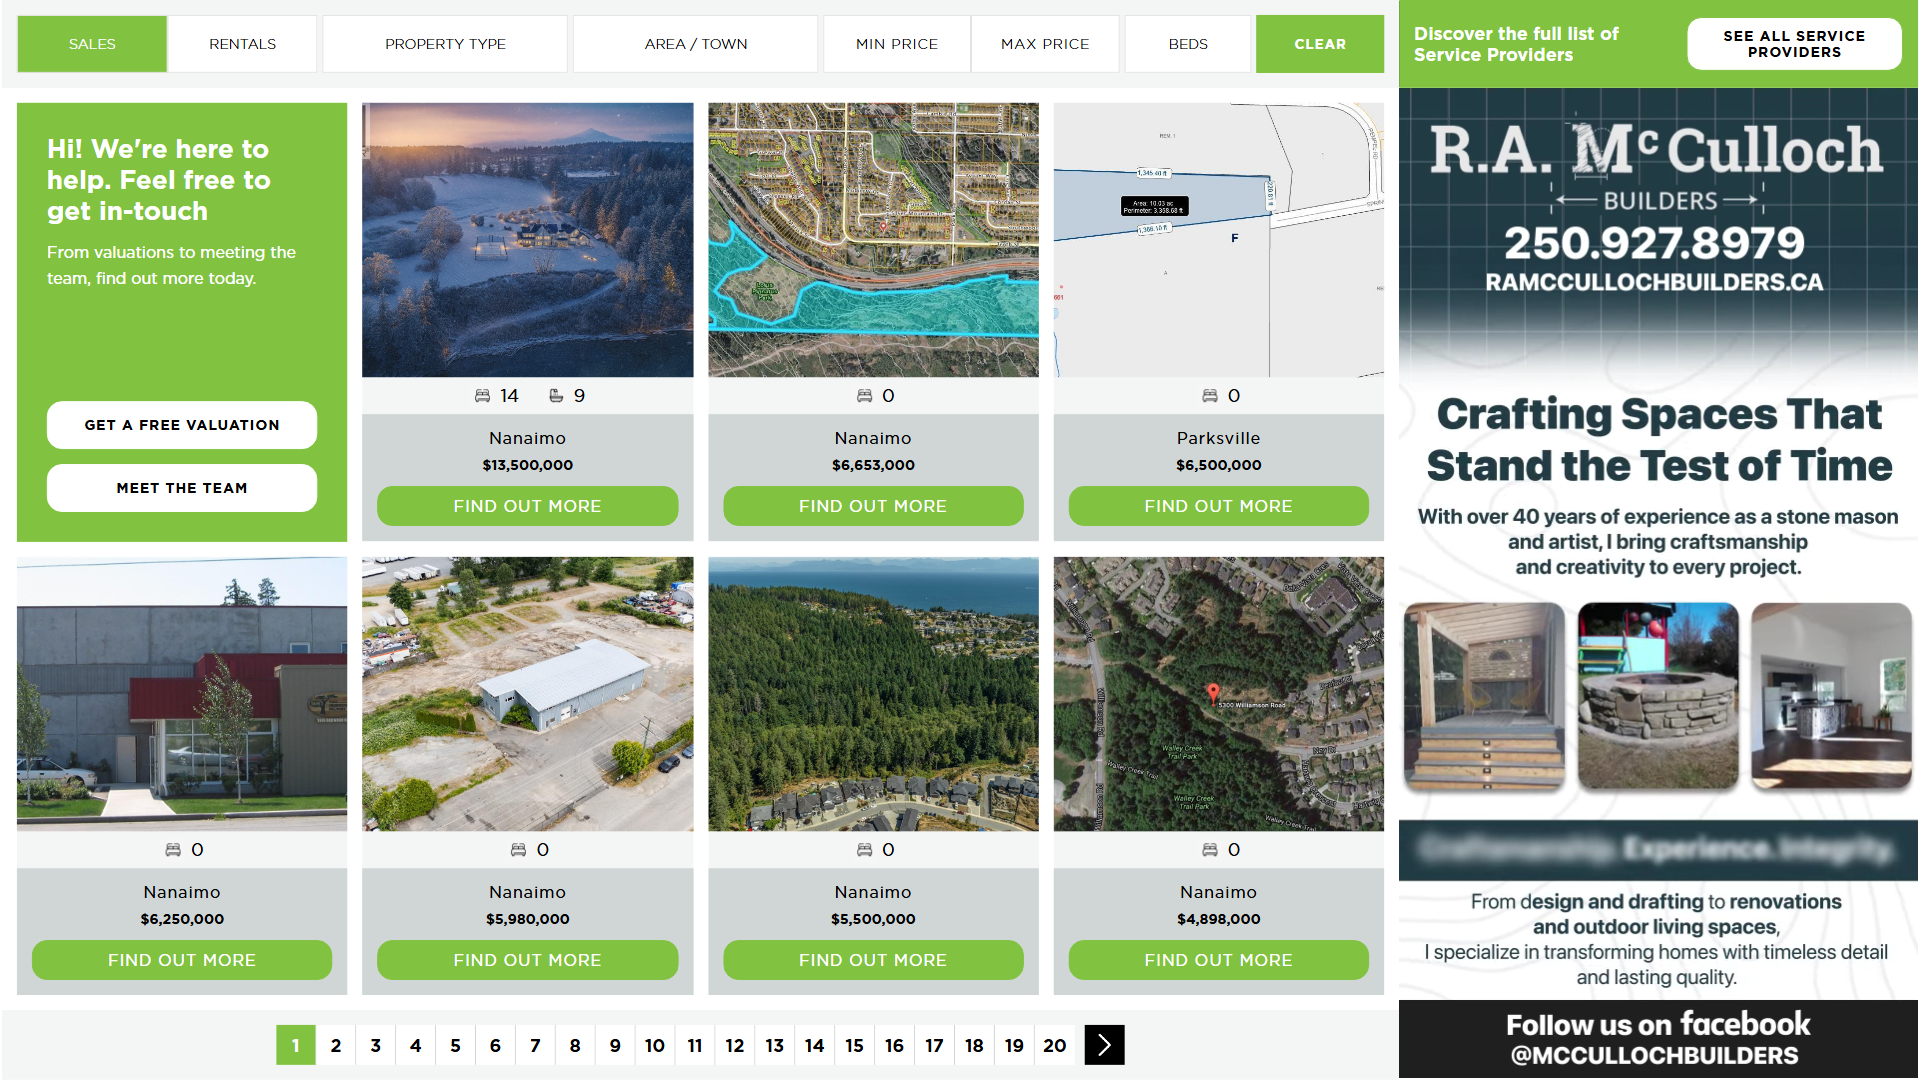Select the Sales toggle

[92, 44]
